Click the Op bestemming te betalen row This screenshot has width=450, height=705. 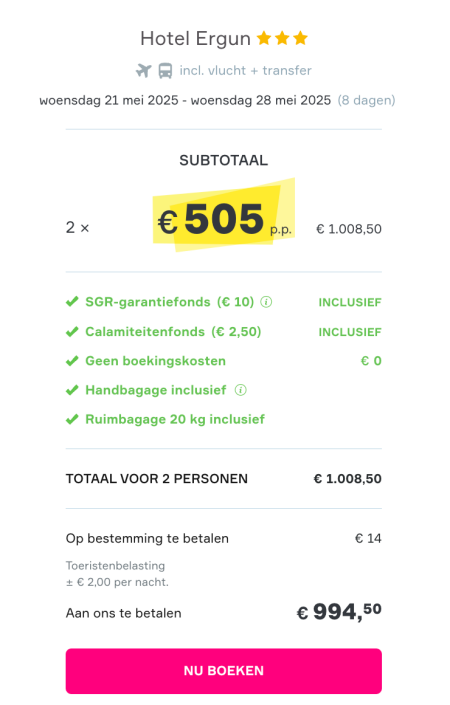pos(223,539)
